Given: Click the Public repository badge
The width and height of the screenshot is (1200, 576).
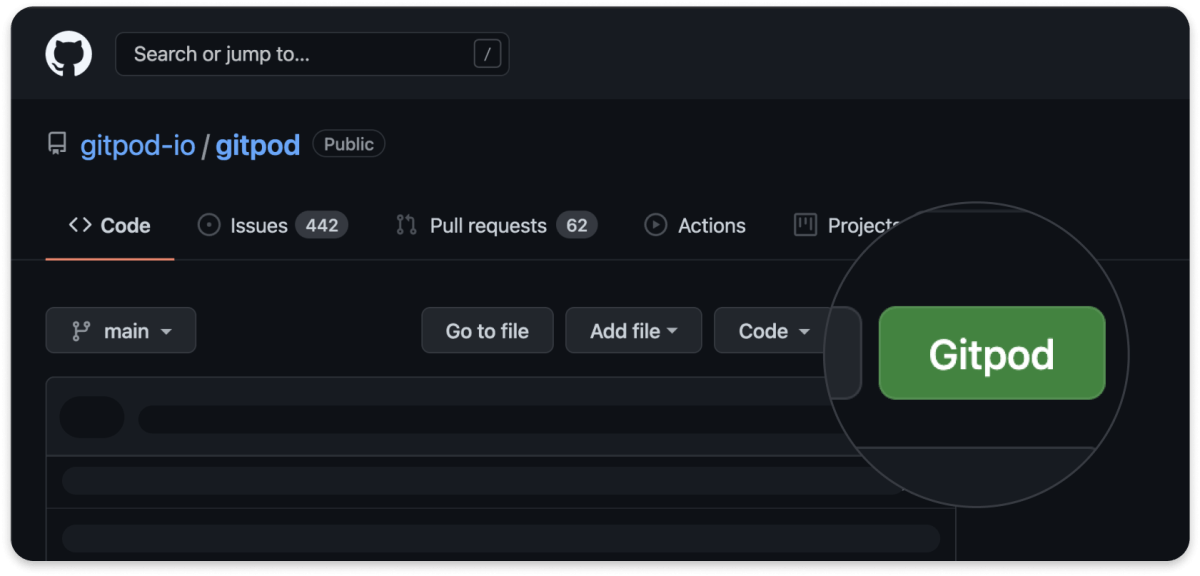Looking at the screenshot, I should point(348,143).
